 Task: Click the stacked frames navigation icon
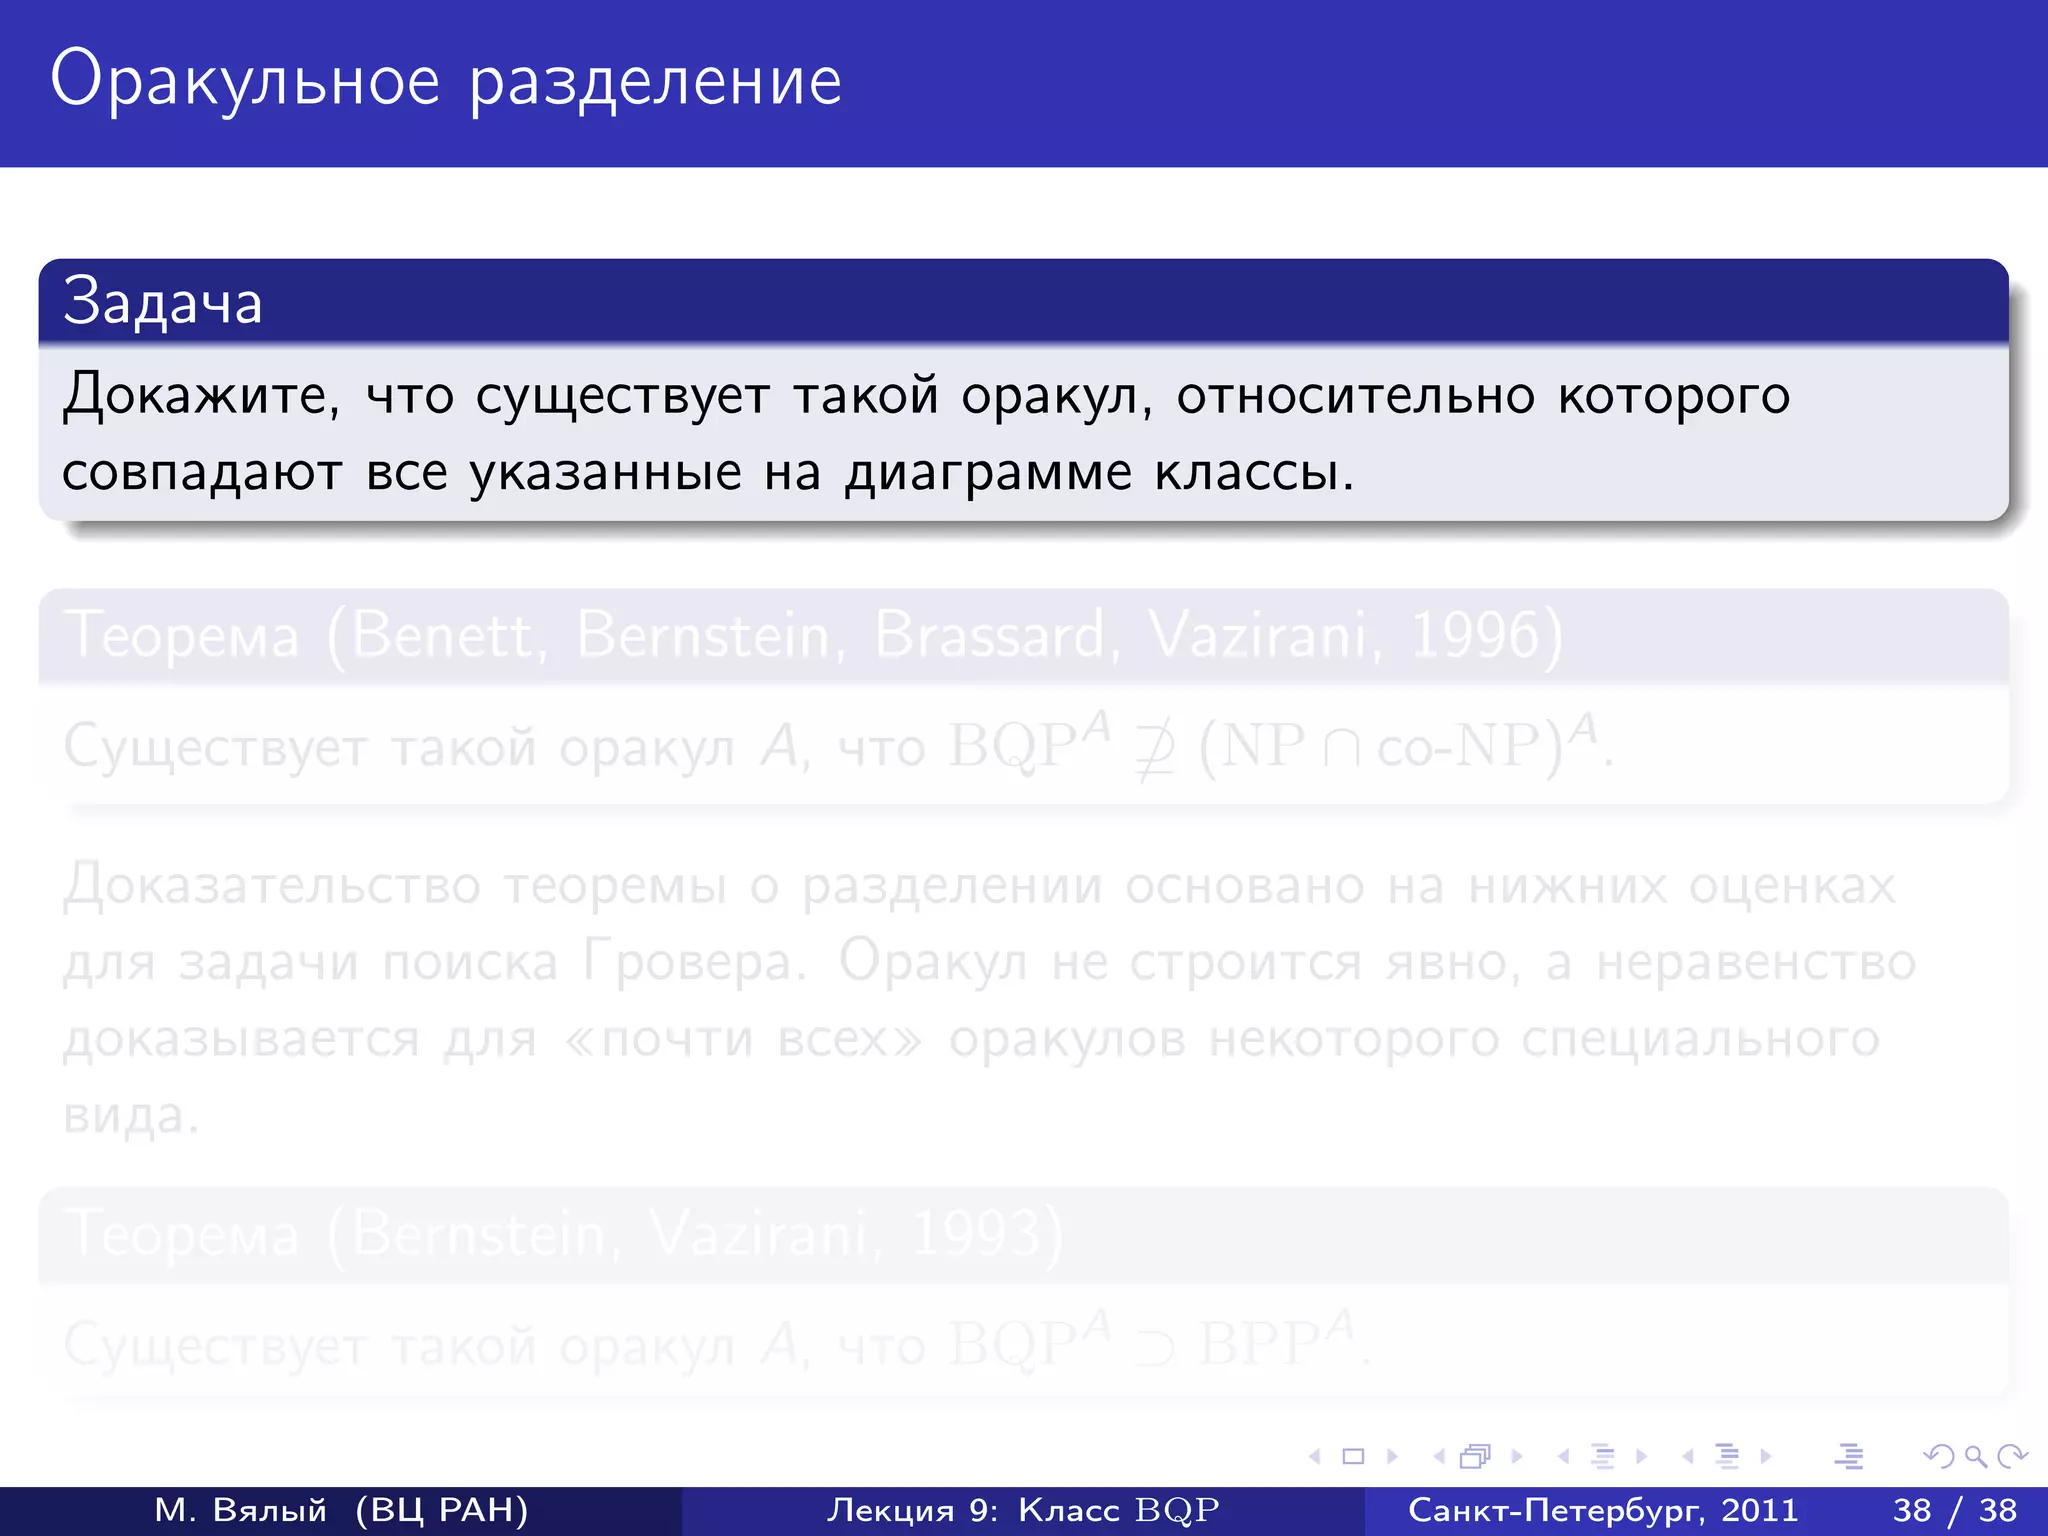coord(1476,1456)
